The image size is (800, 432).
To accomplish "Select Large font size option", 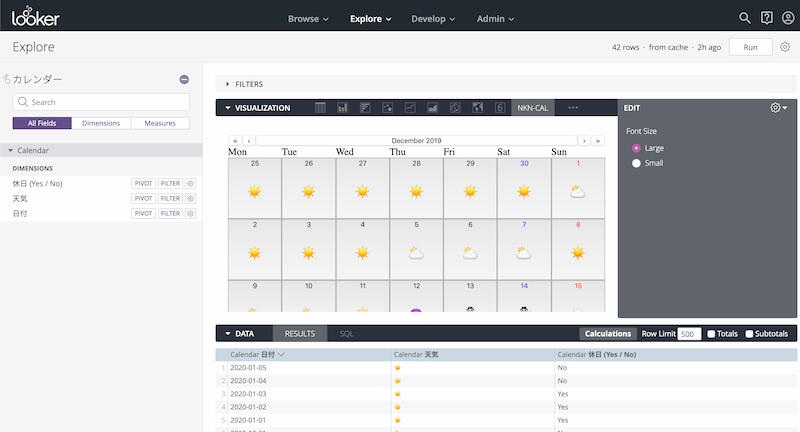I will (636, 148).
